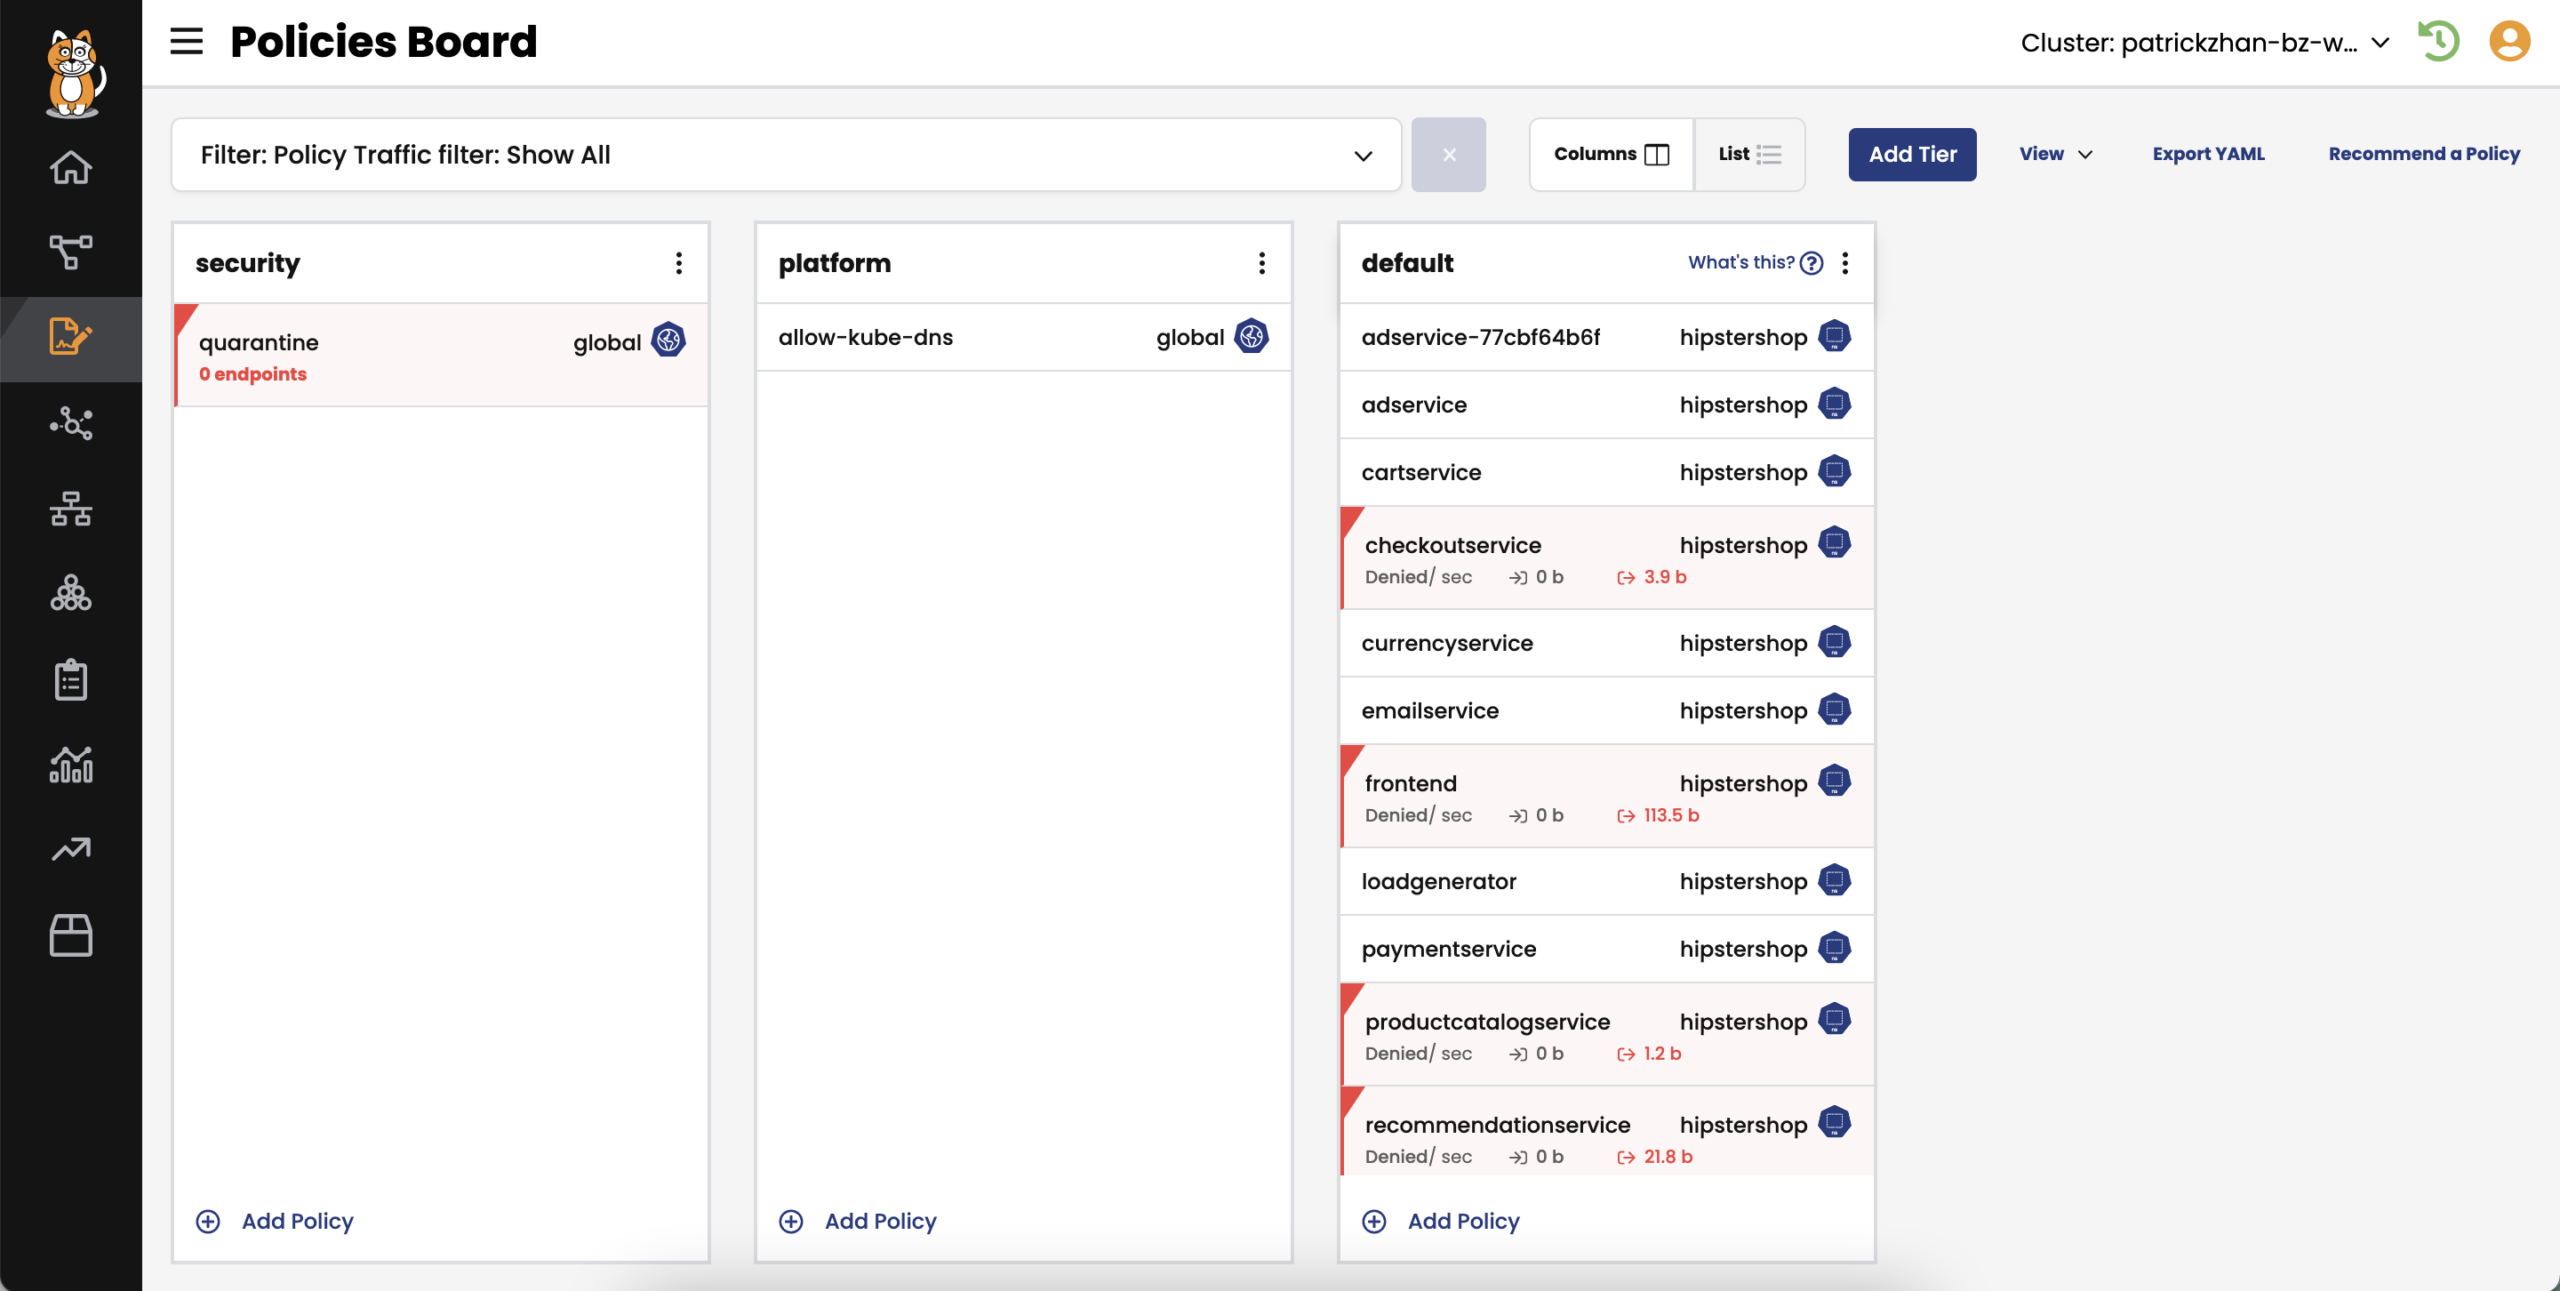Click the hamburger menu icon beside Policies Board
The image size is (2560, 1291).
(x=186, y=42)
